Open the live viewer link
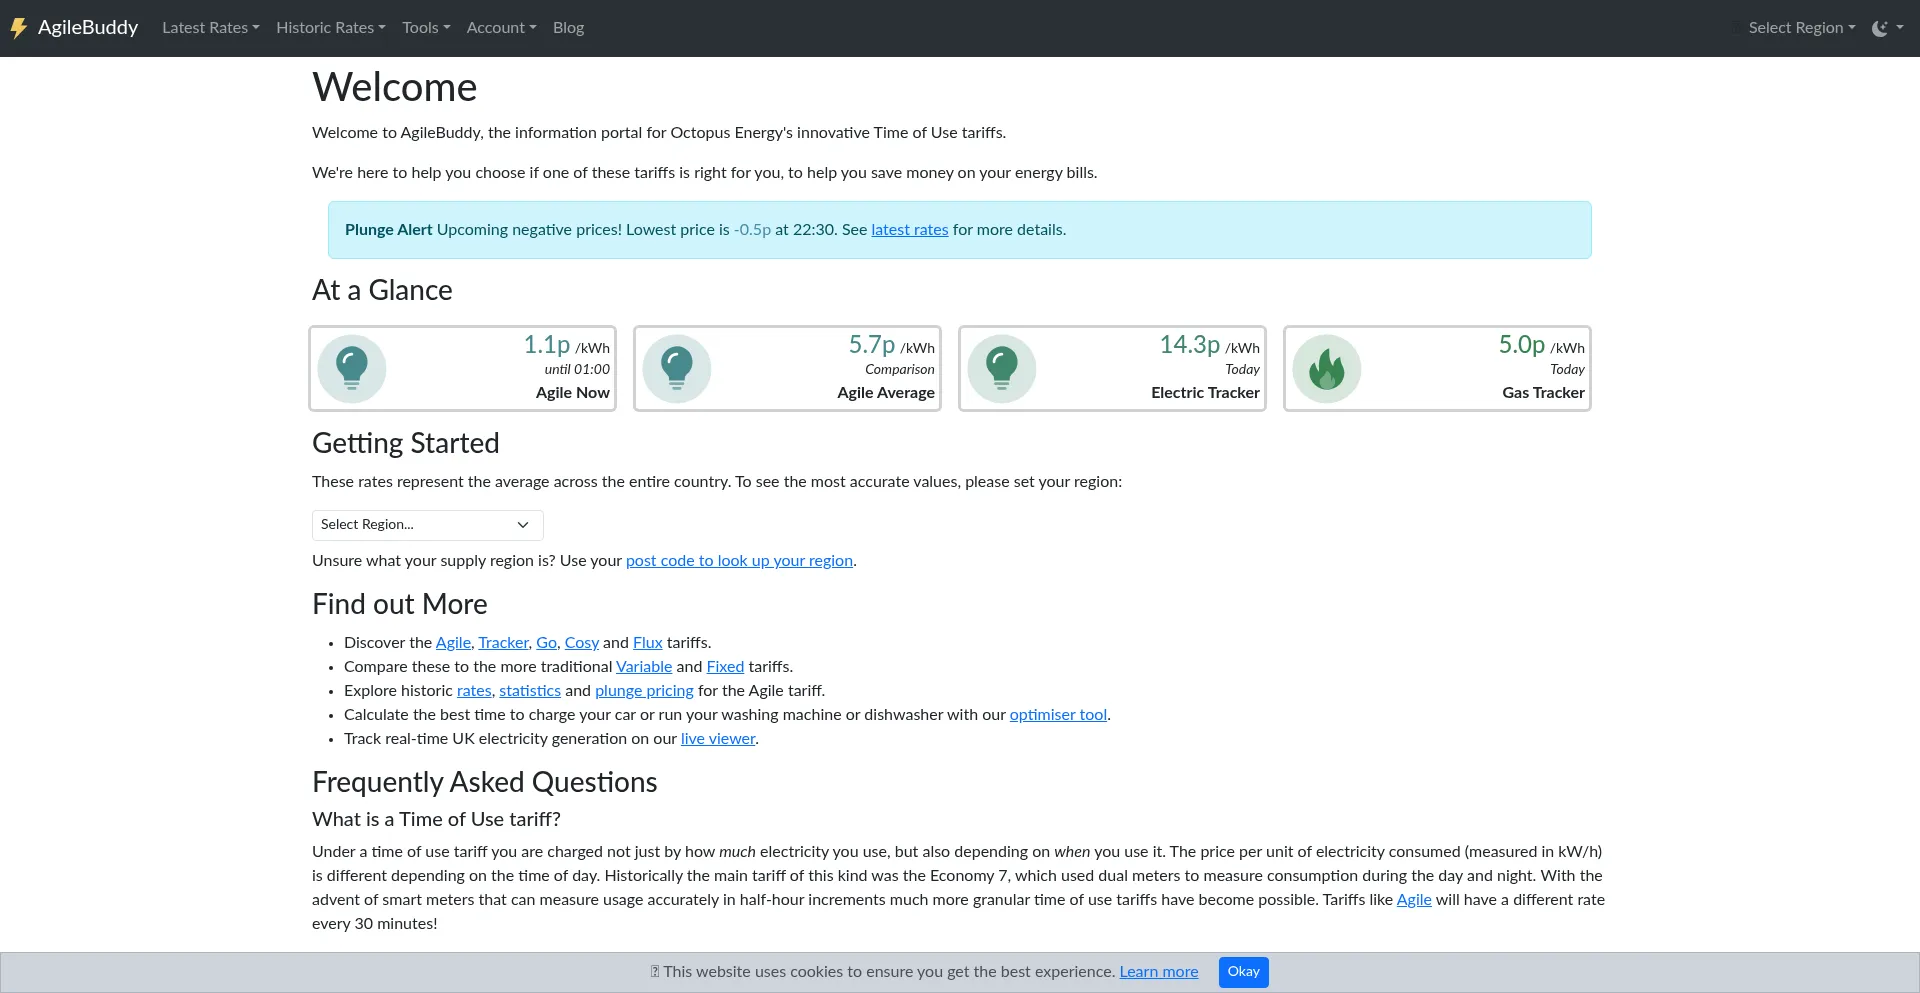The height and width of the screenshot is (993, 1920). (x=718, y=739)
